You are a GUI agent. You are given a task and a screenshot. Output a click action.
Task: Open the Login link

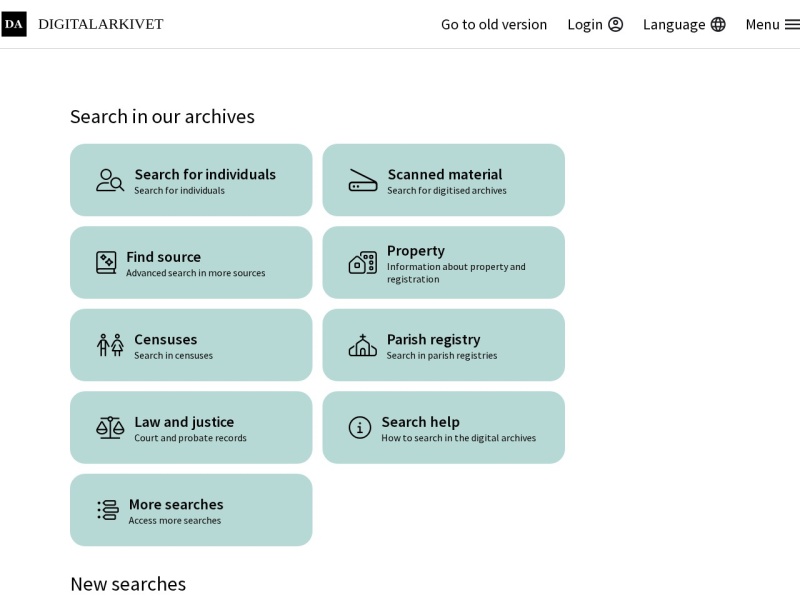[x=595, y=24]
